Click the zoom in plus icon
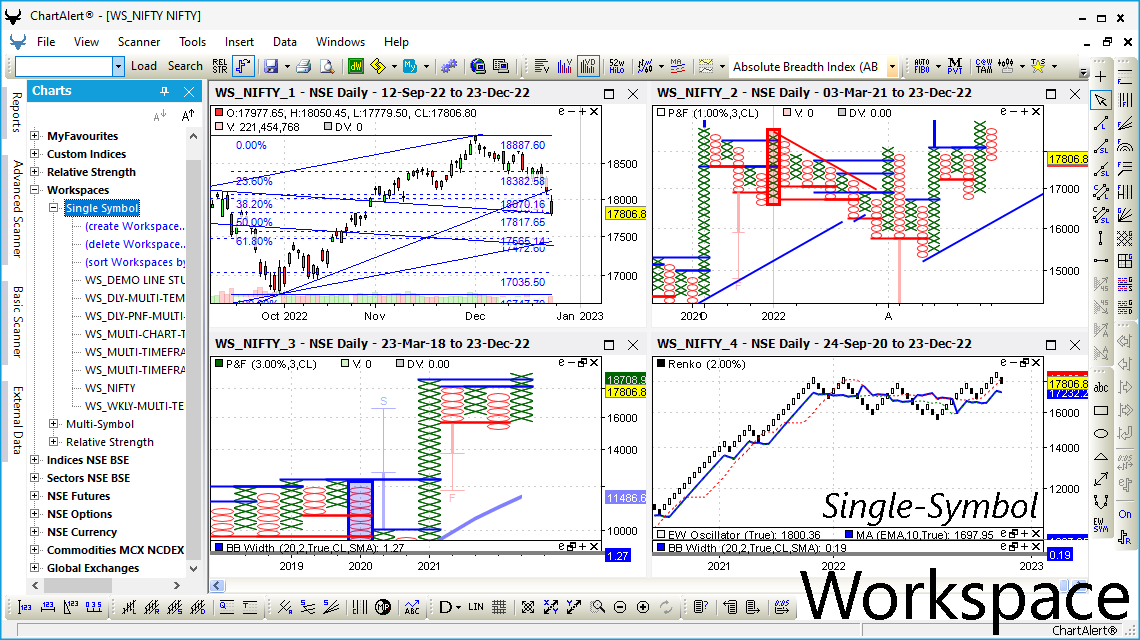The width and height of the screenshot is (1140, 640). (x=643, y=607)
